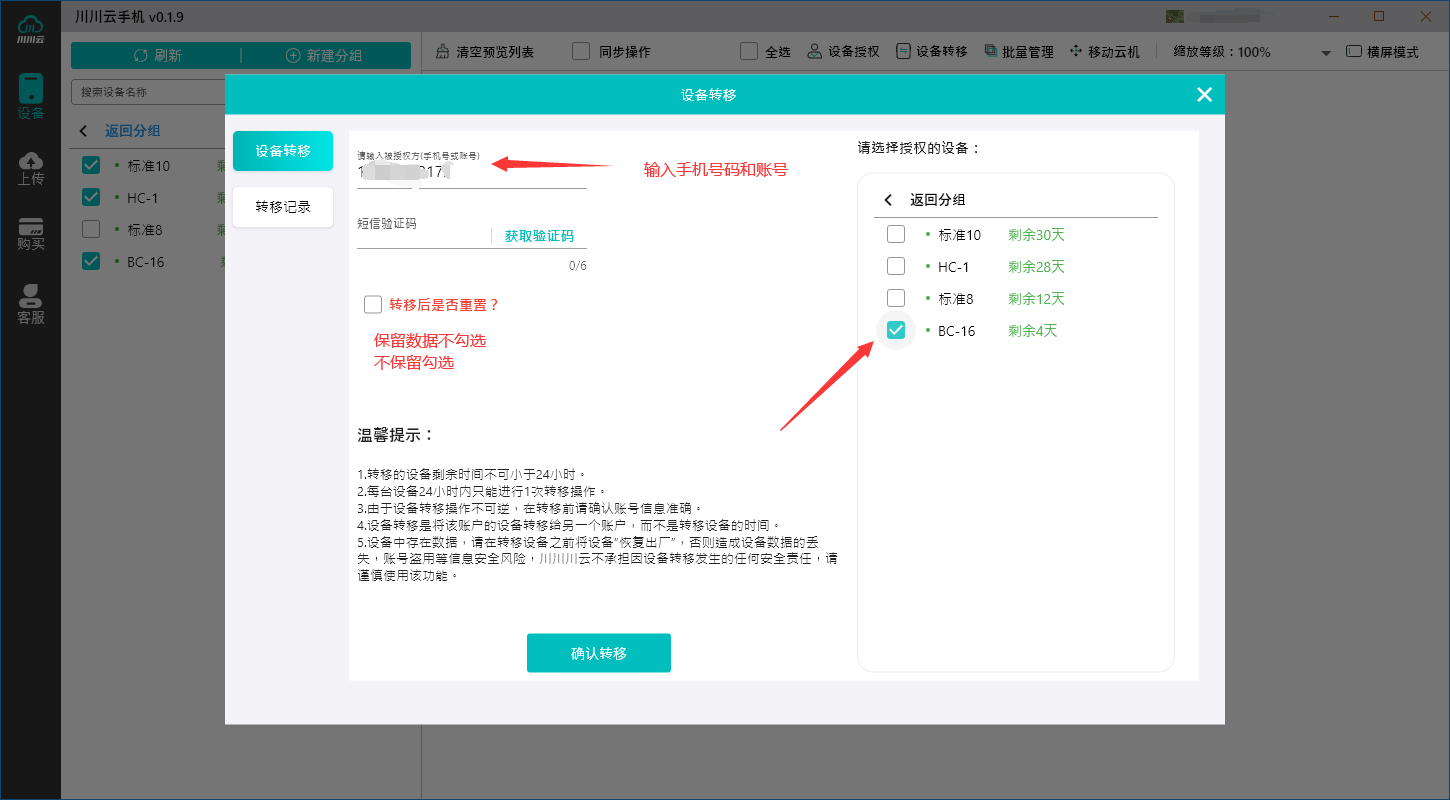Open the 设备 sidebar panel

pos(30,95)
